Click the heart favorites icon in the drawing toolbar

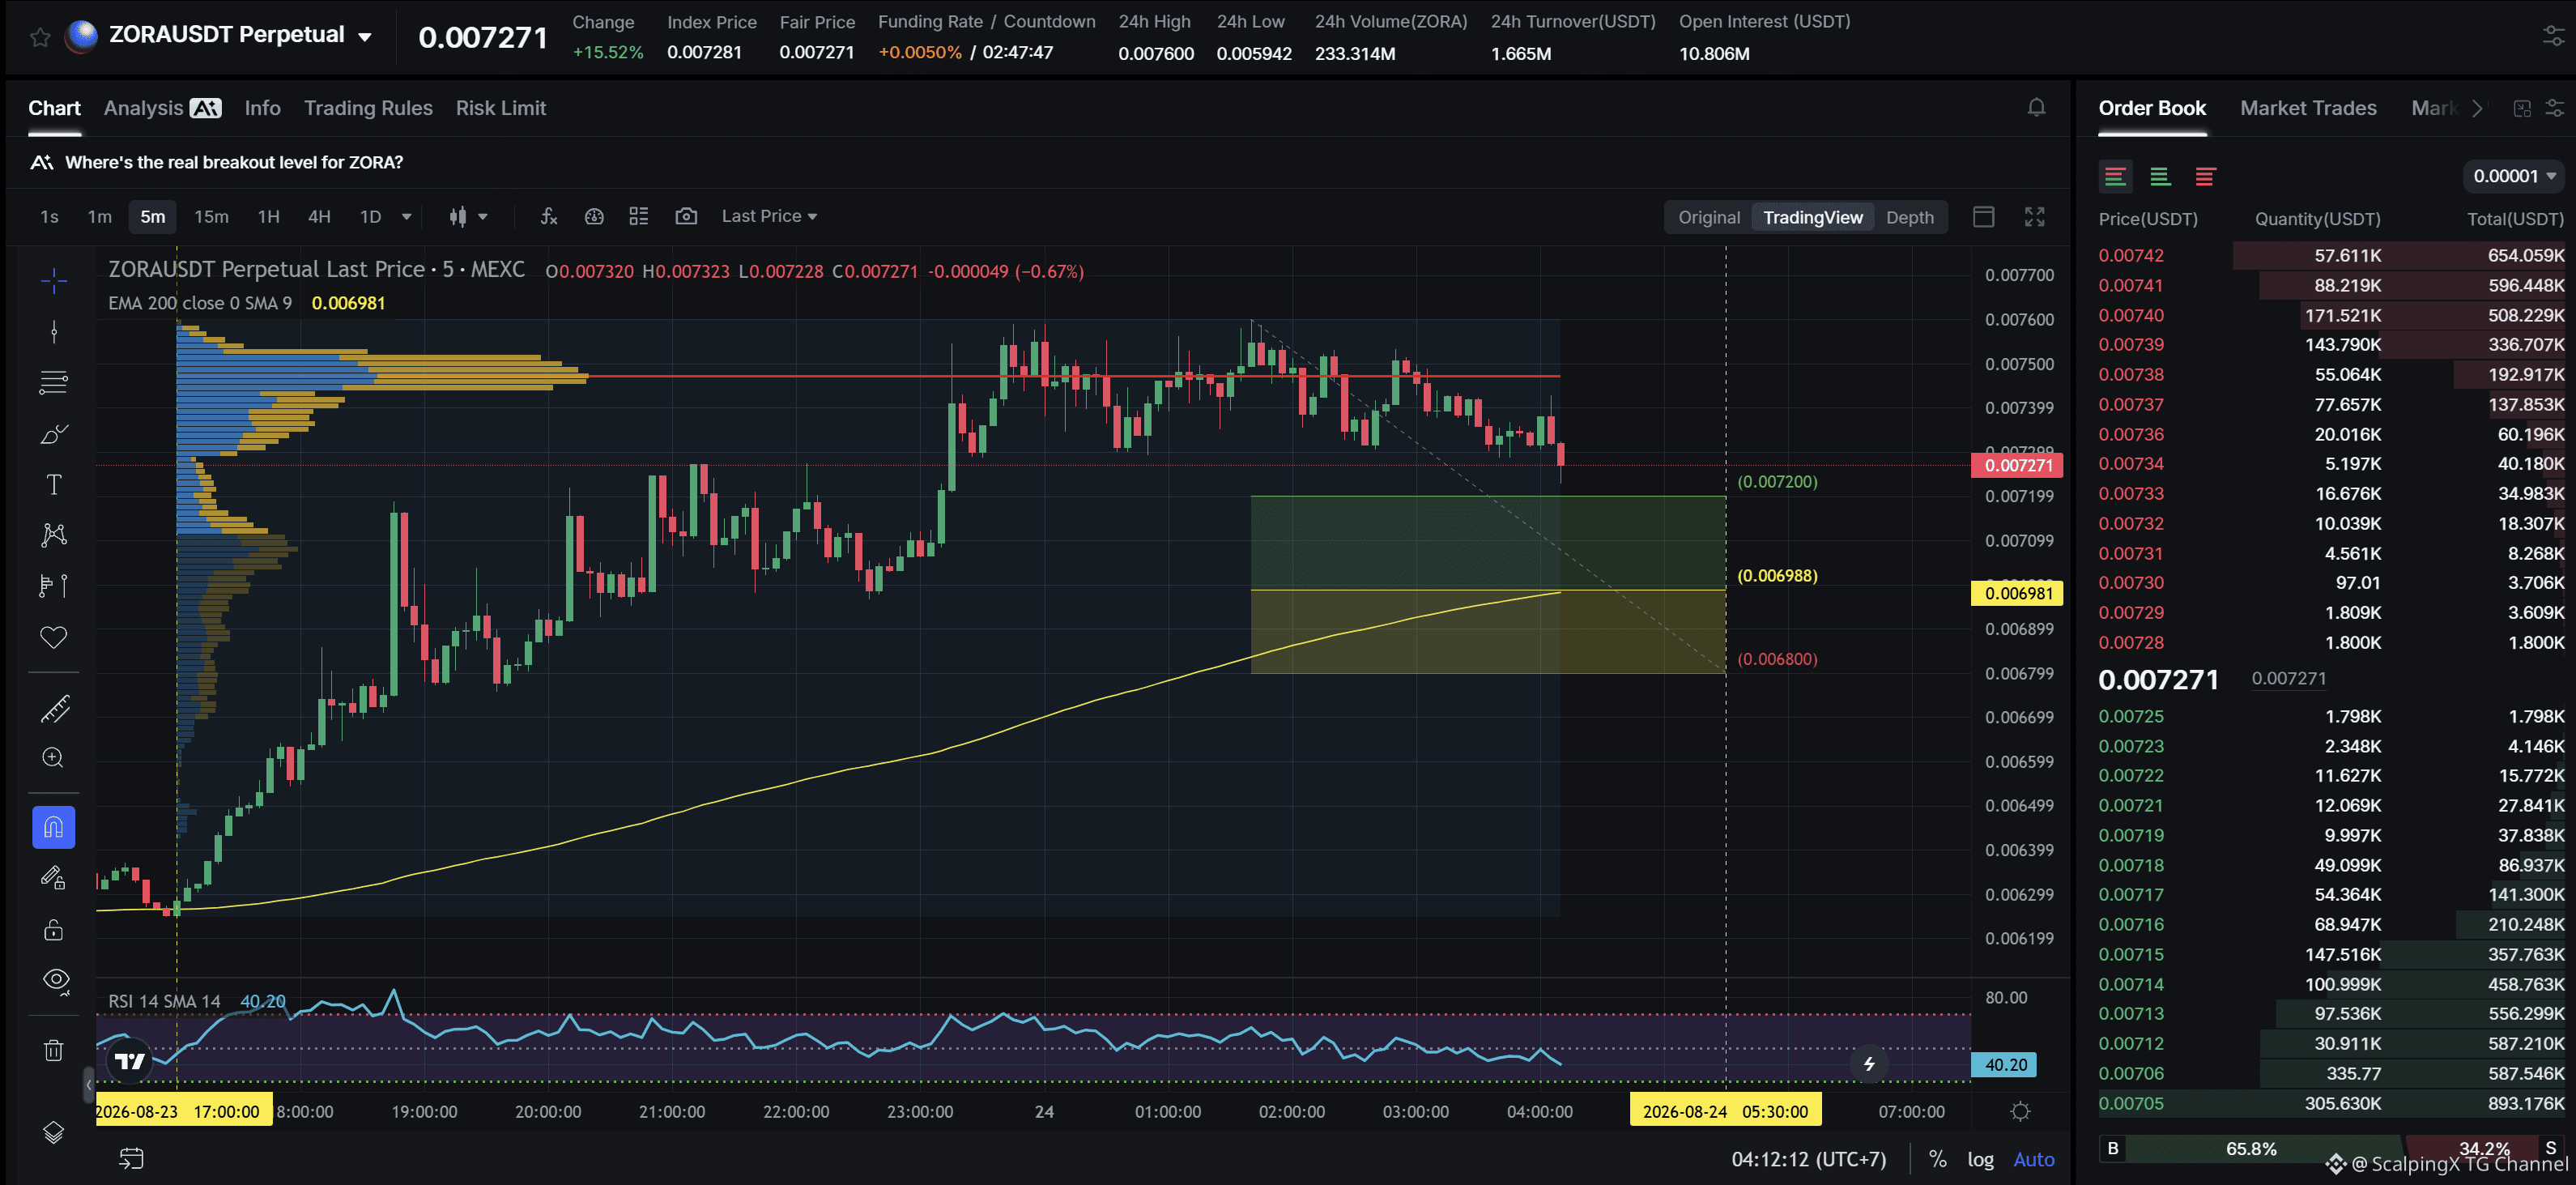[54, 637]
